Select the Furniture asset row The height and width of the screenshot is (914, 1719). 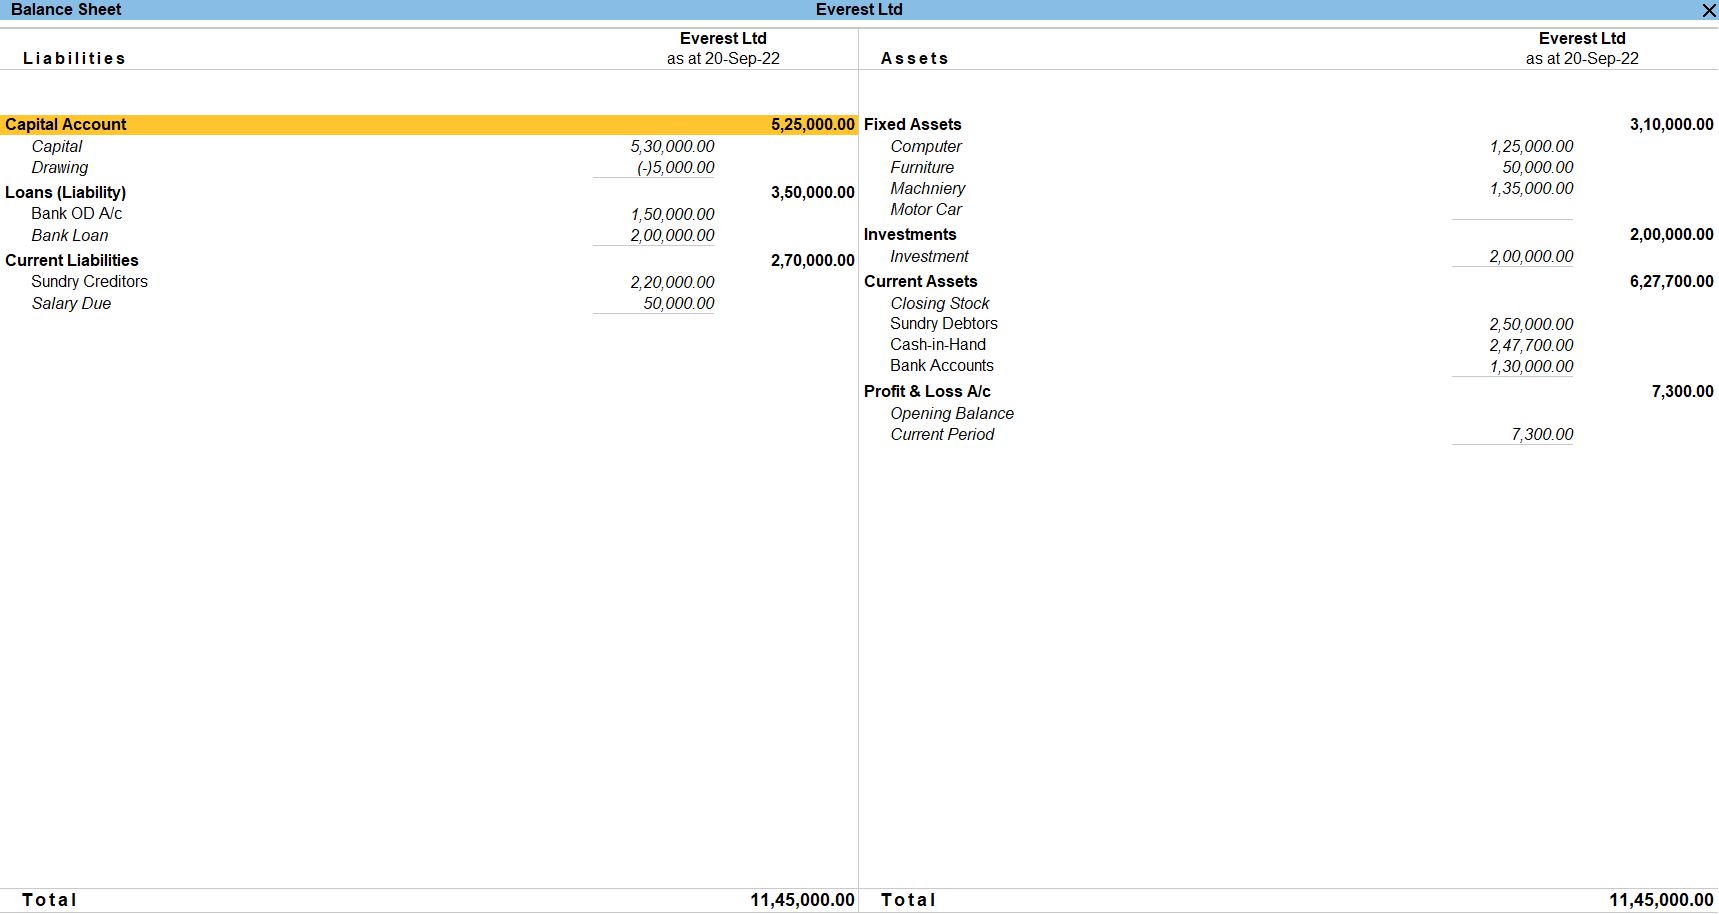pyautogui.click(x=922, y=168)
